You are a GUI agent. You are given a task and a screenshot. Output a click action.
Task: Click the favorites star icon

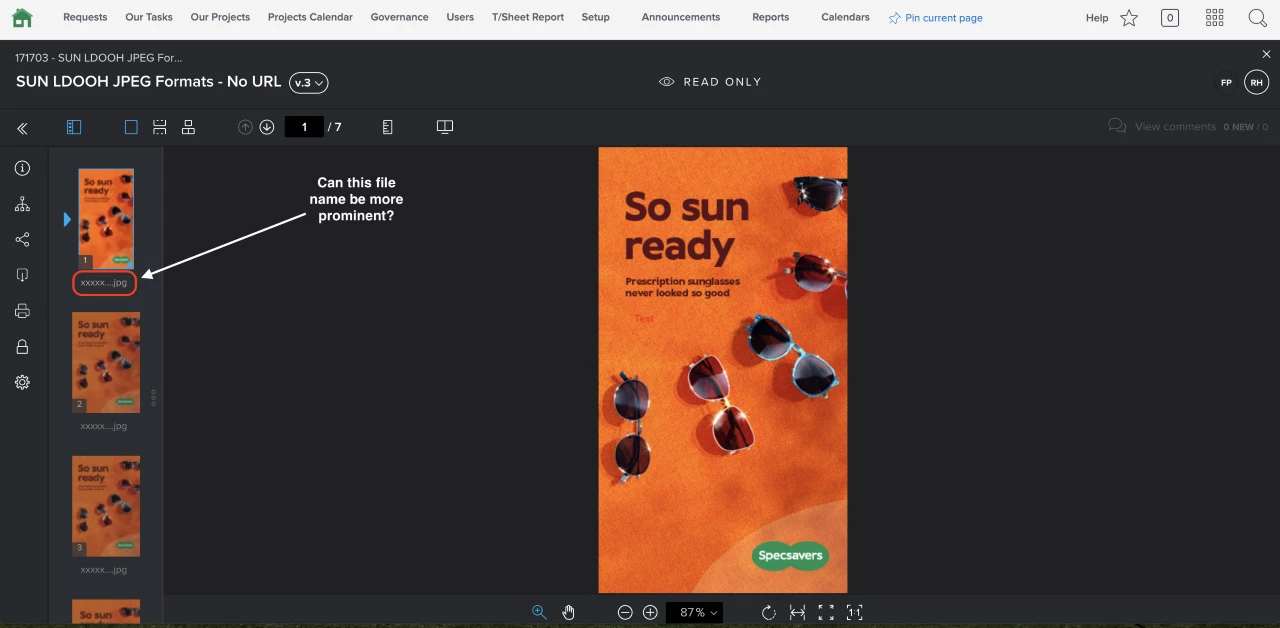click(1129, 18)
